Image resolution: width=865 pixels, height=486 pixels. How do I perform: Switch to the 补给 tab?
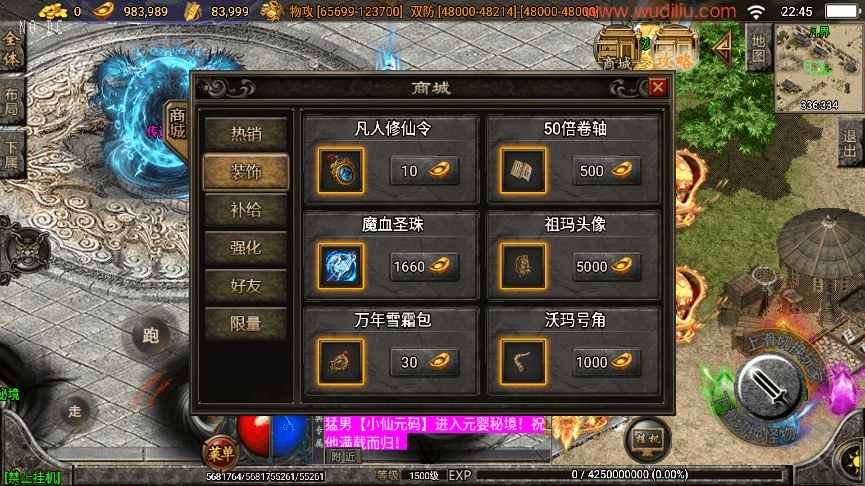click(x=246, y=210)
